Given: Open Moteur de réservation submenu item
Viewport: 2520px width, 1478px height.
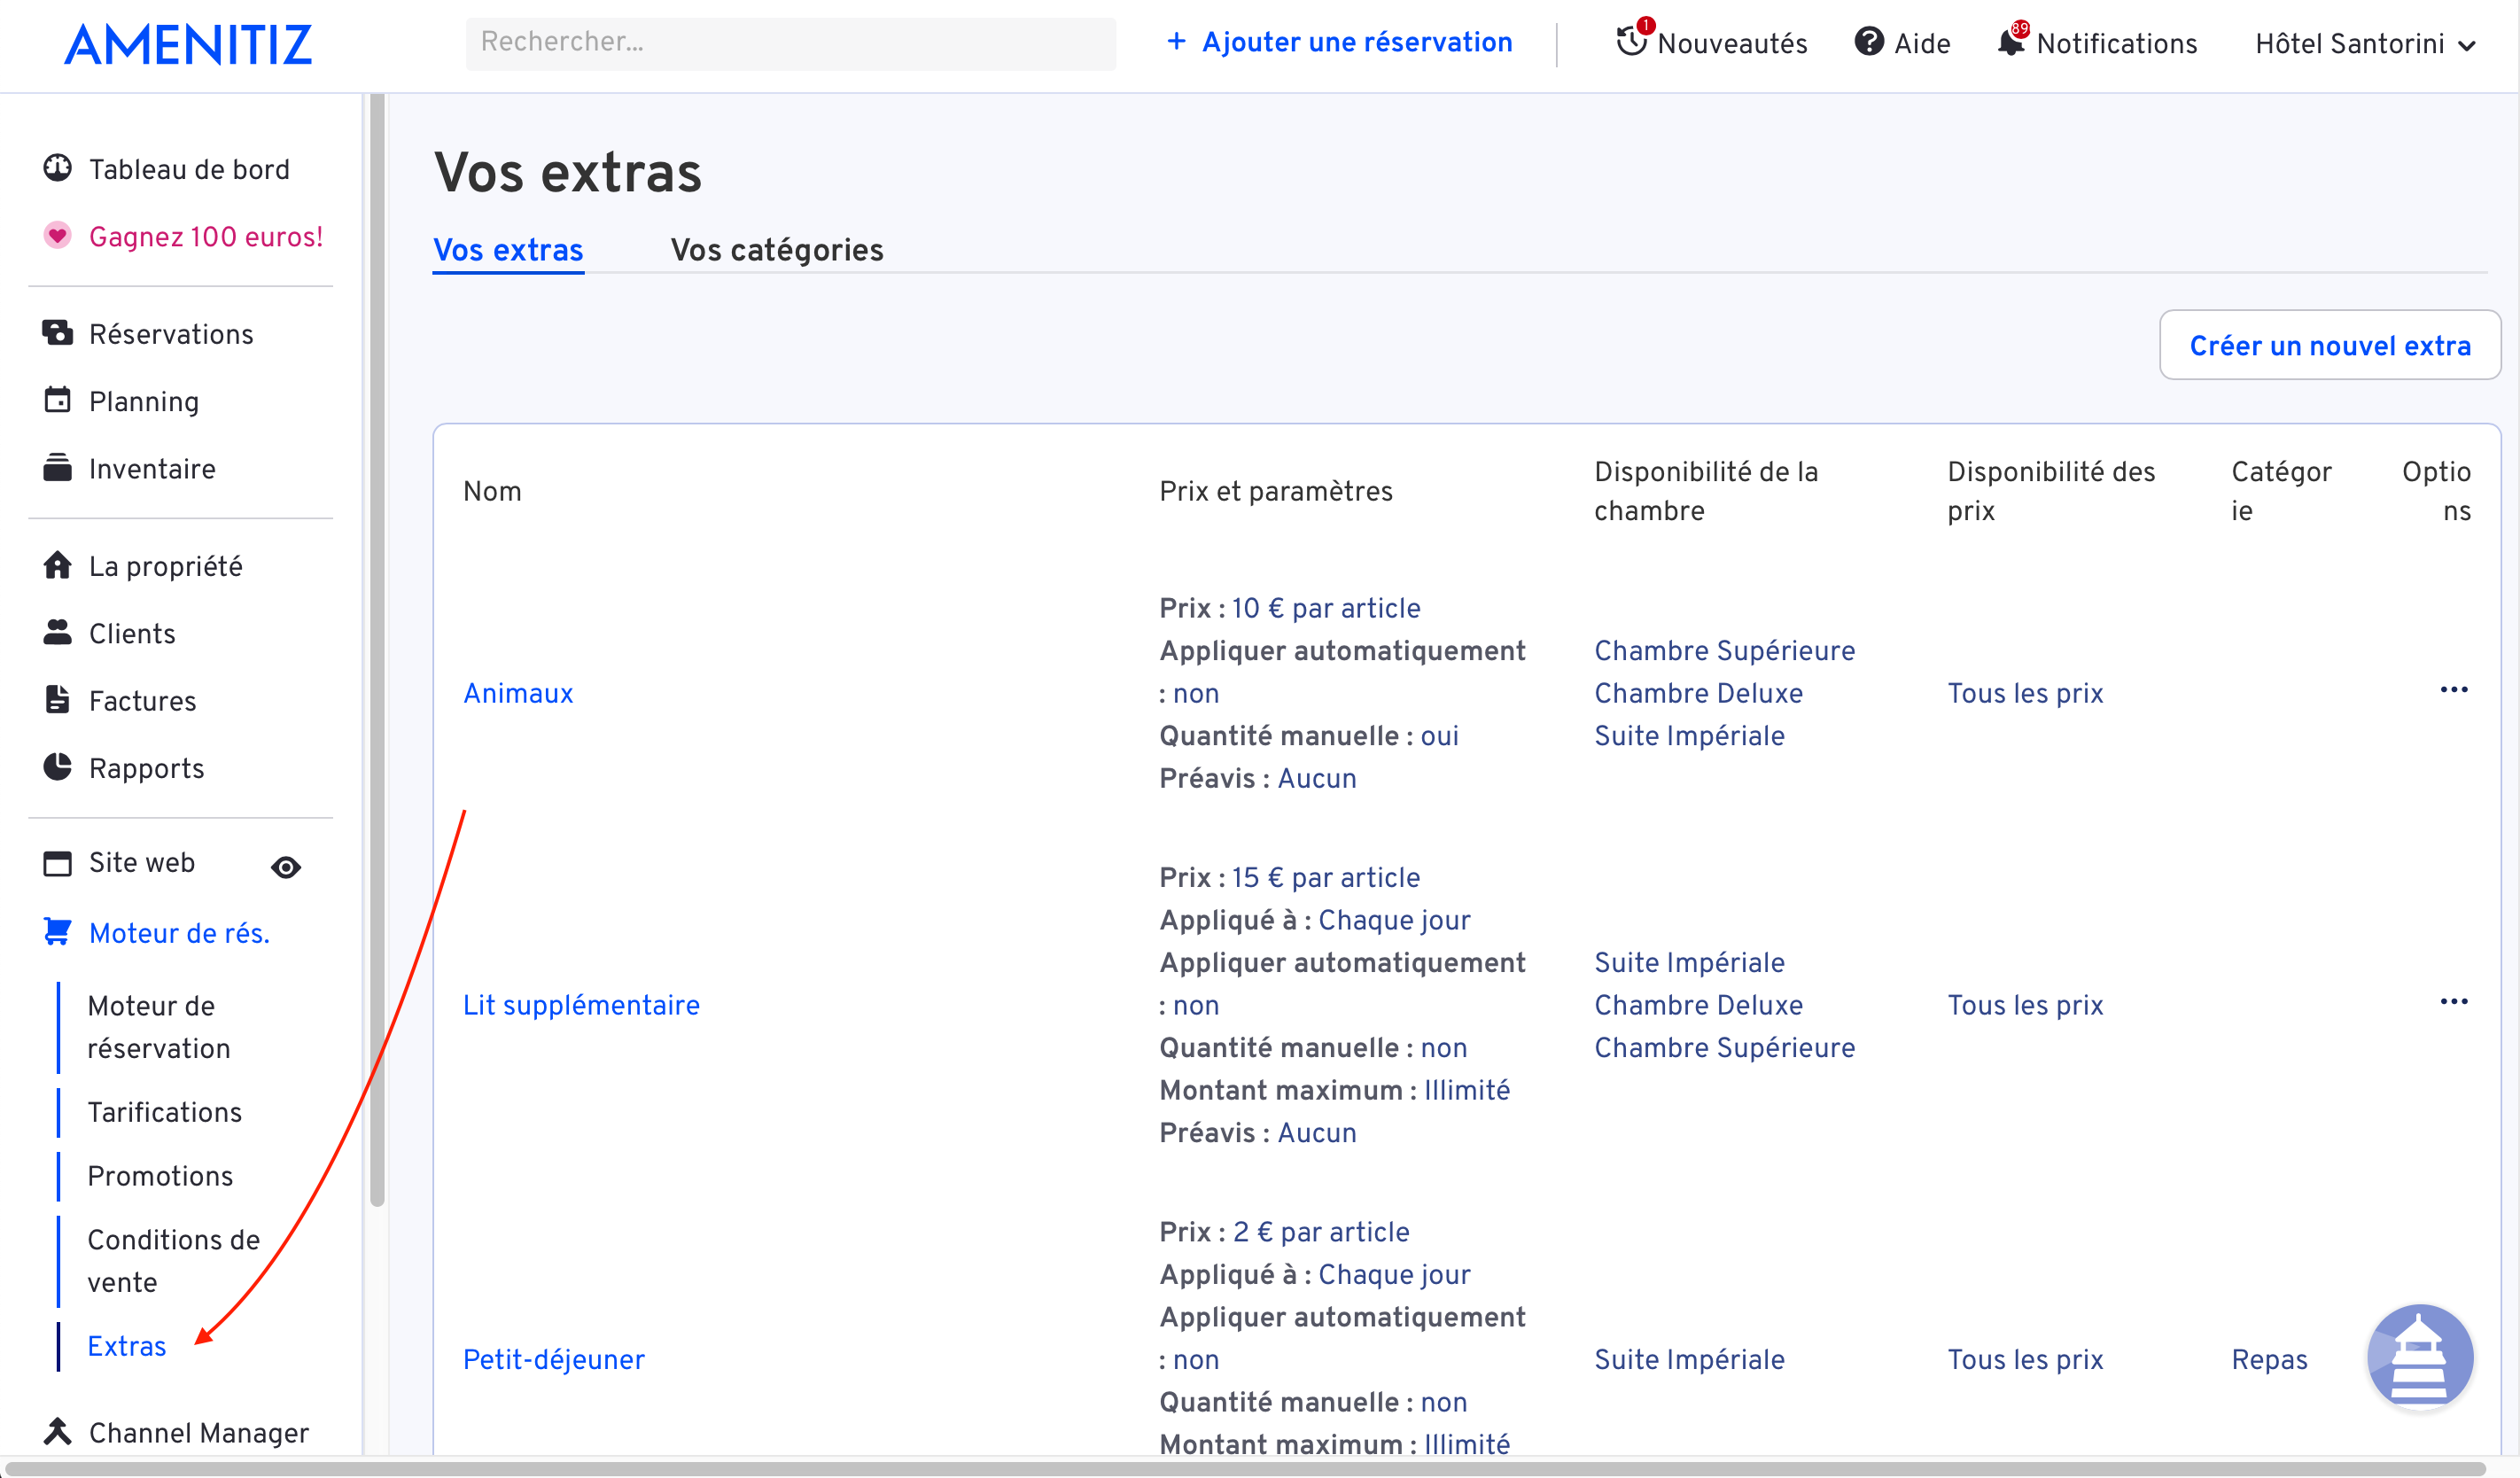Looking at the screenshot, I should (x=159, y=1027).
